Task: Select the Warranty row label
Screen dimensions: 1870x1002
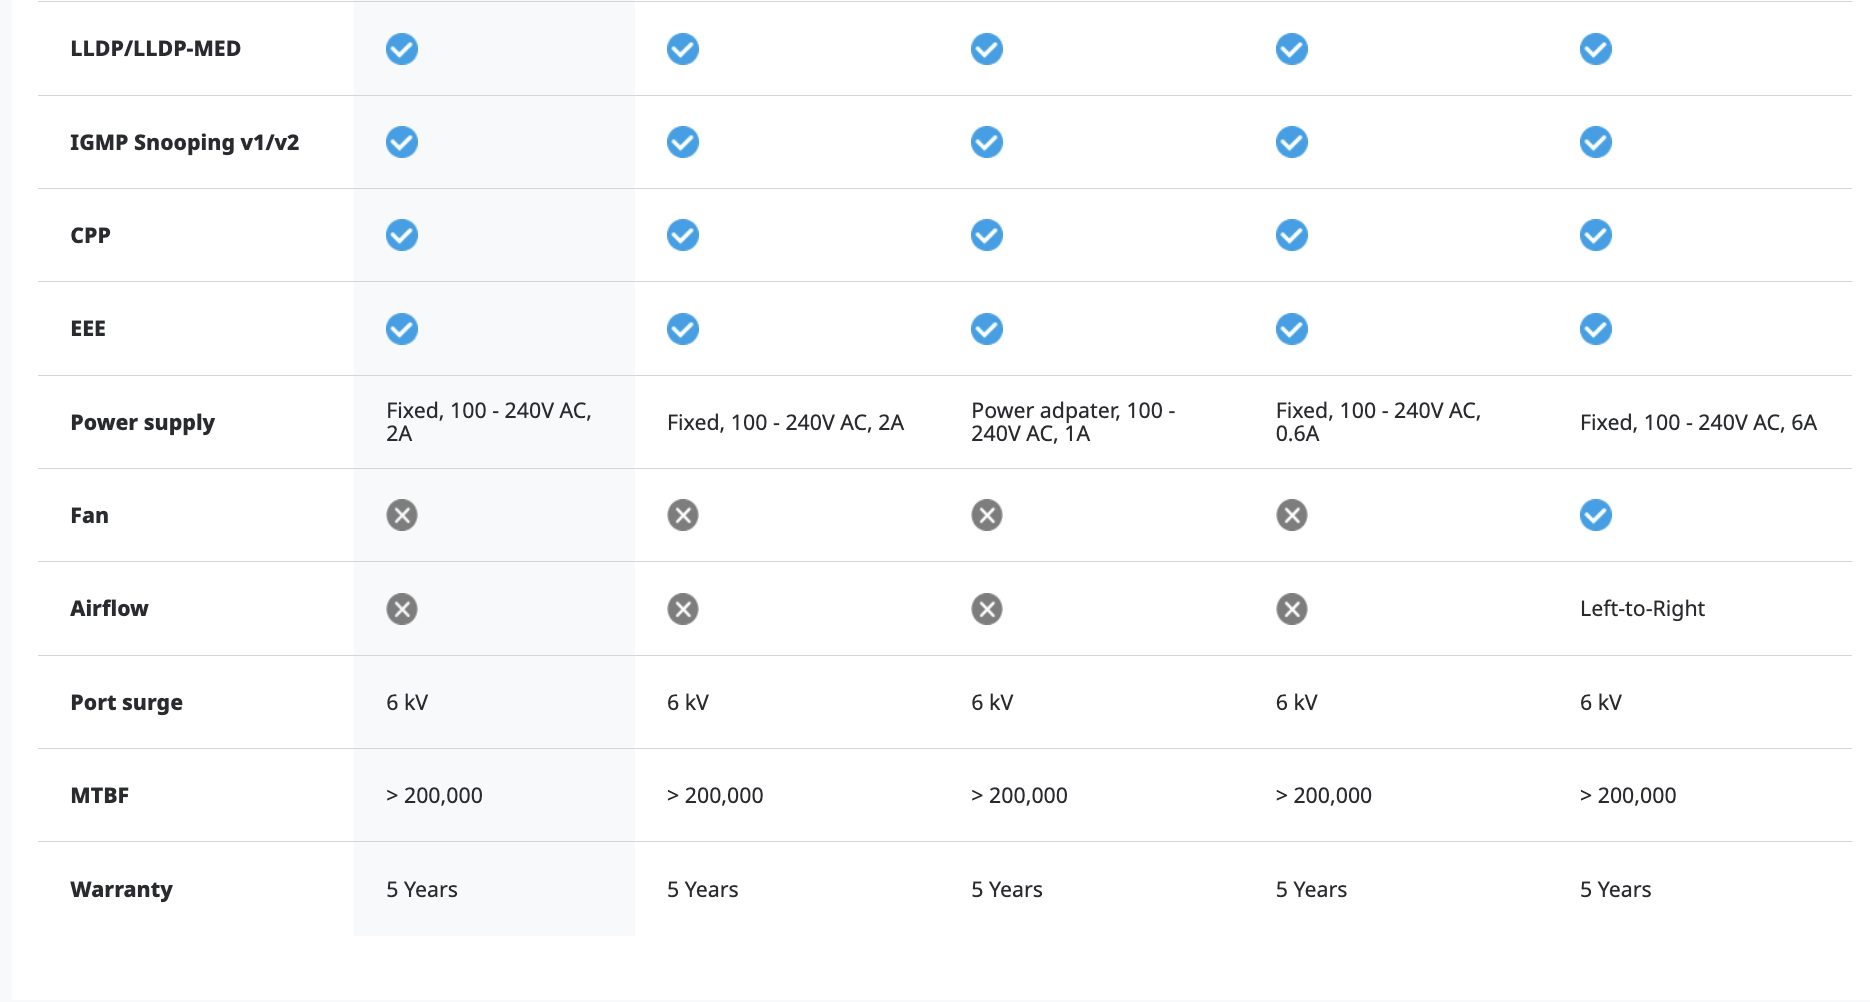Action: (121, 889)
